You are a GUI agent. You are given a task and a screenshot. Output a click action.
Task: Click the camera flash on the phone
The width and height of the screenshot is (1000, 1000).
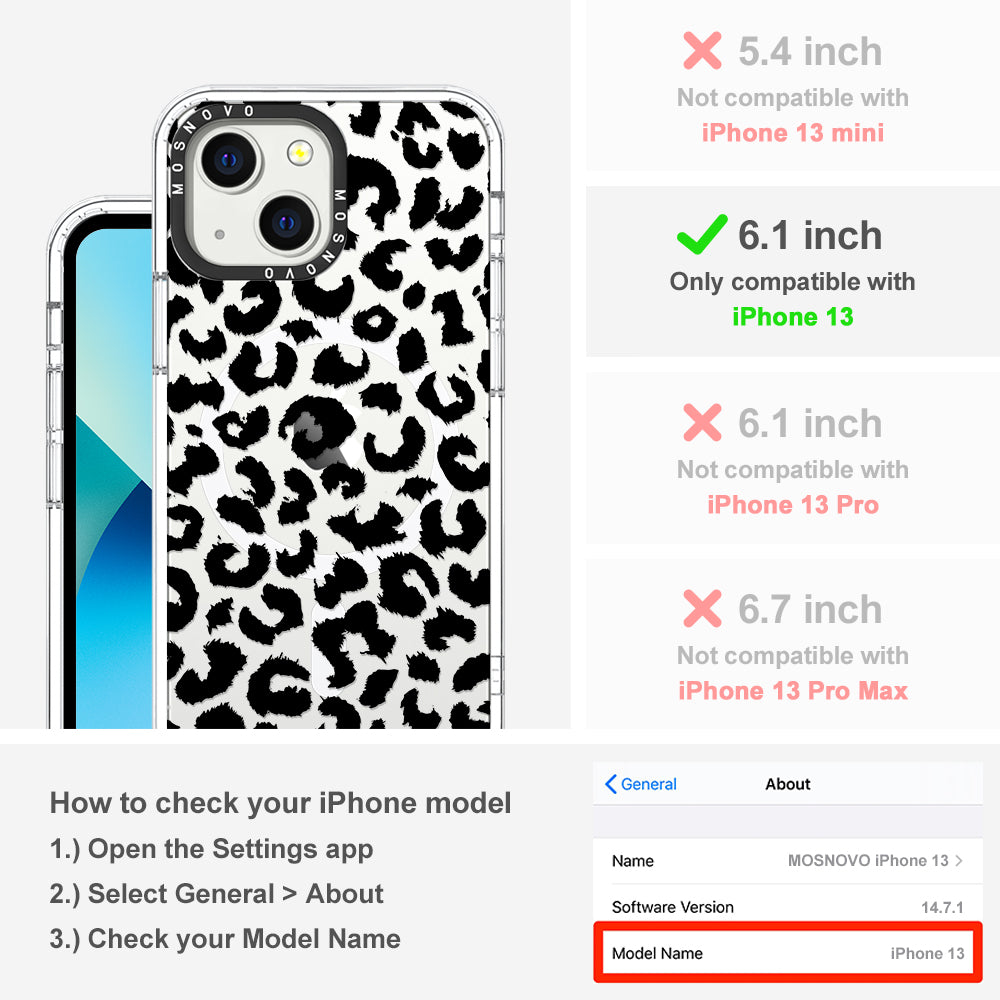coord(300,153)
